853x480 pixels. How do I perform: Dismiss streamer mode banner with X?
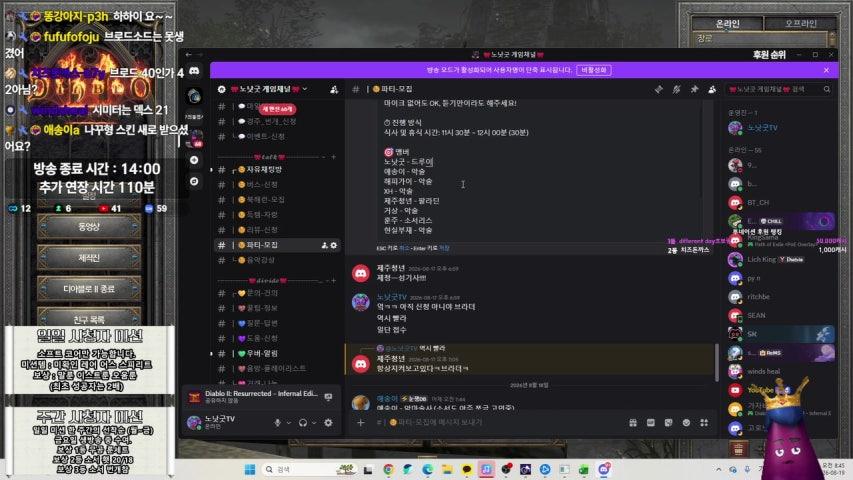tap(826, 70)
